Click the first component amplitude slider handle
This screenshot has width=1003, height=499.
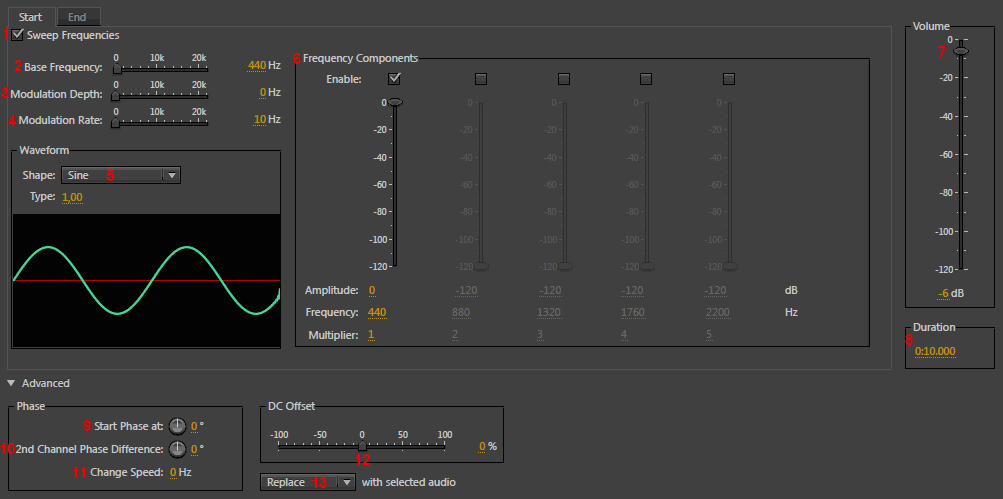395,102
